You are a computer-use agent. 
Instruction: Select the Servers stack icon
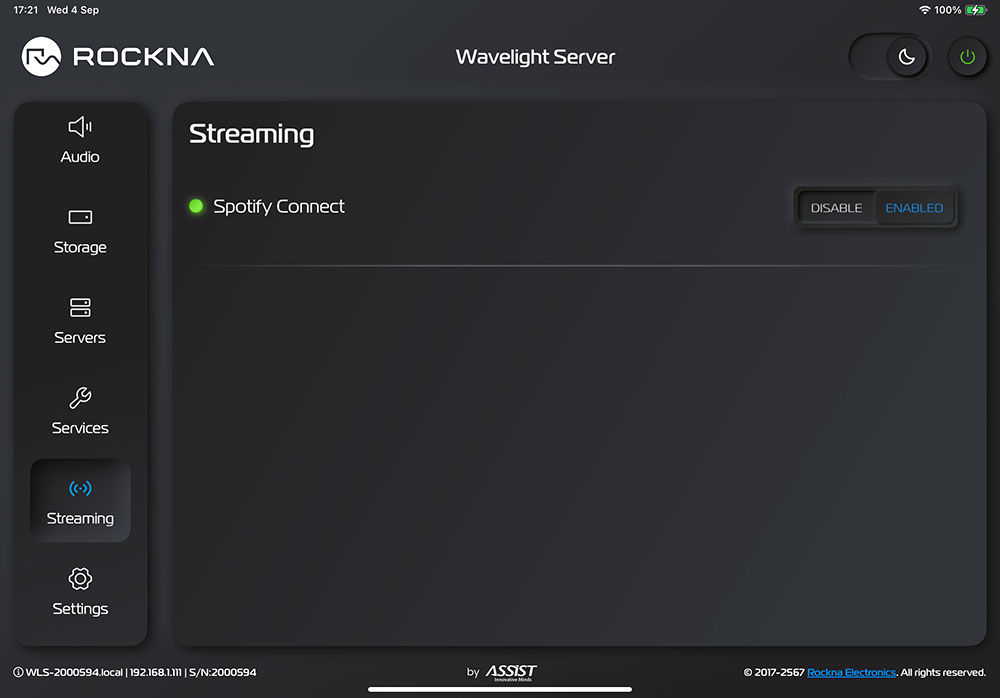coord(80,307)
